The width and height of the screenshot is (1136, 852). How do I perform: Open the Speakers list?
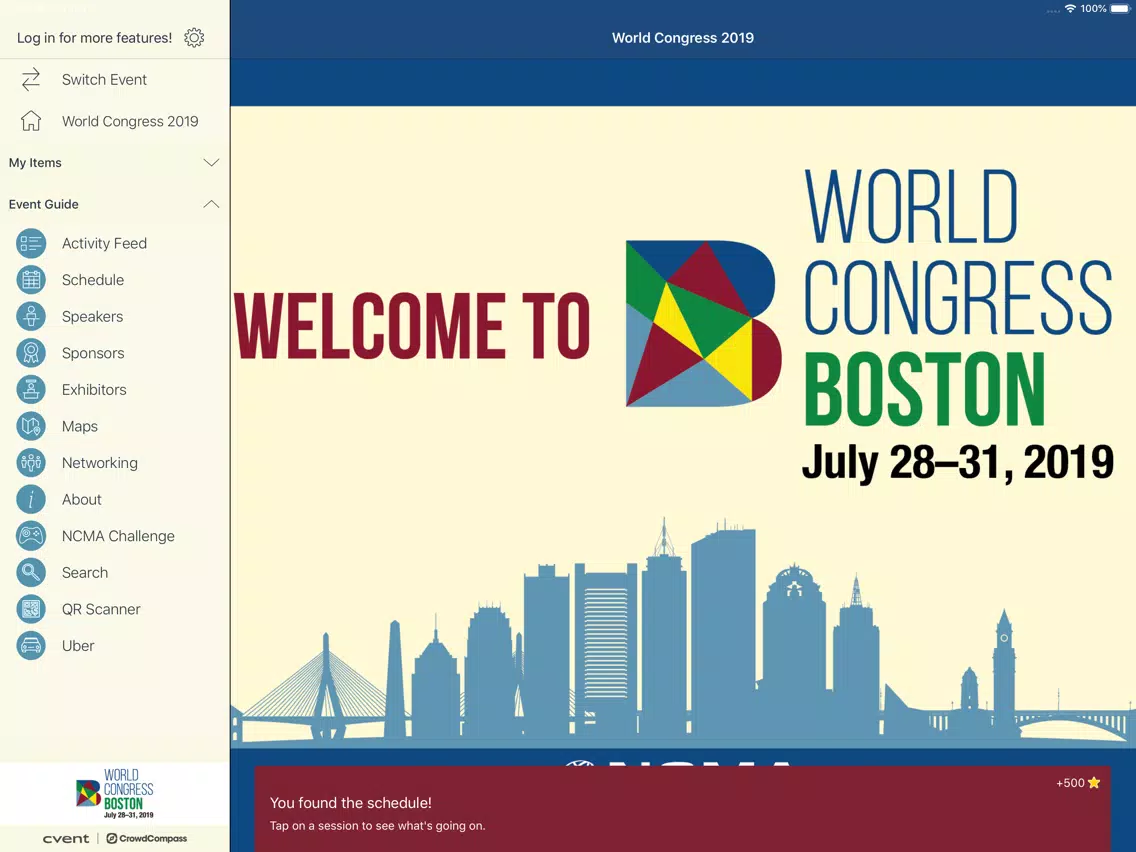(93, 317)
